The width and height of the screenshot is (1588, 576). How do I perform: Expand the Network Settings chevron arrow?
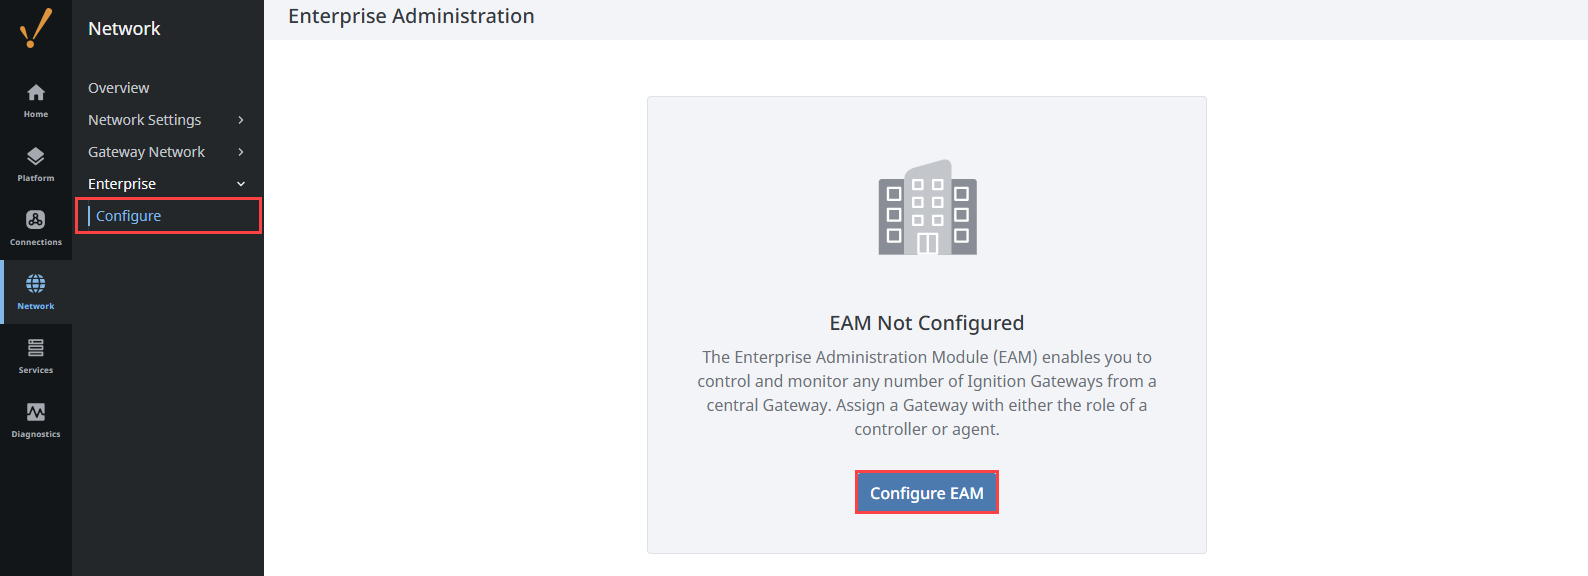coord(241,120)
